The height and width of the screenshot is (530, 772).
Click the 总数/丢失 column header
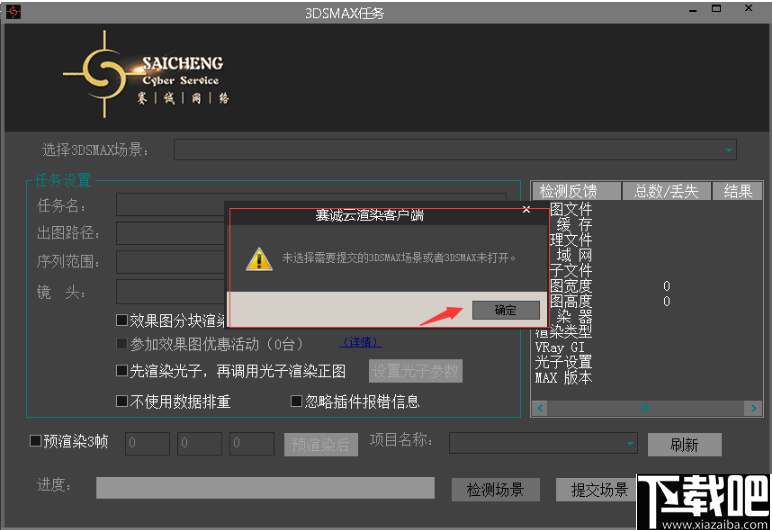tap(667, 191)
